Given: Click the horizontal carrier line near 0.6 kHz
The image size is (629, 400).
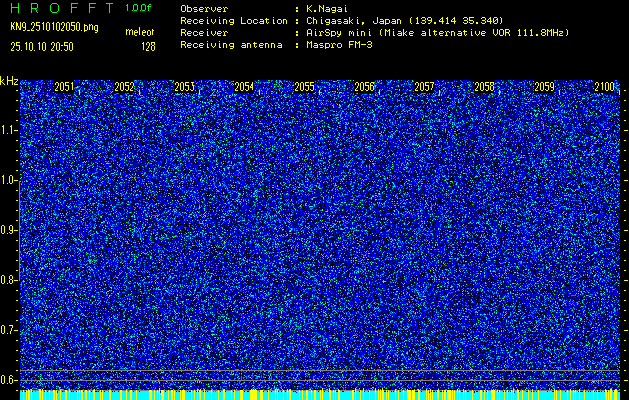Looking at the screenshot, I should [x=320, y=371].
